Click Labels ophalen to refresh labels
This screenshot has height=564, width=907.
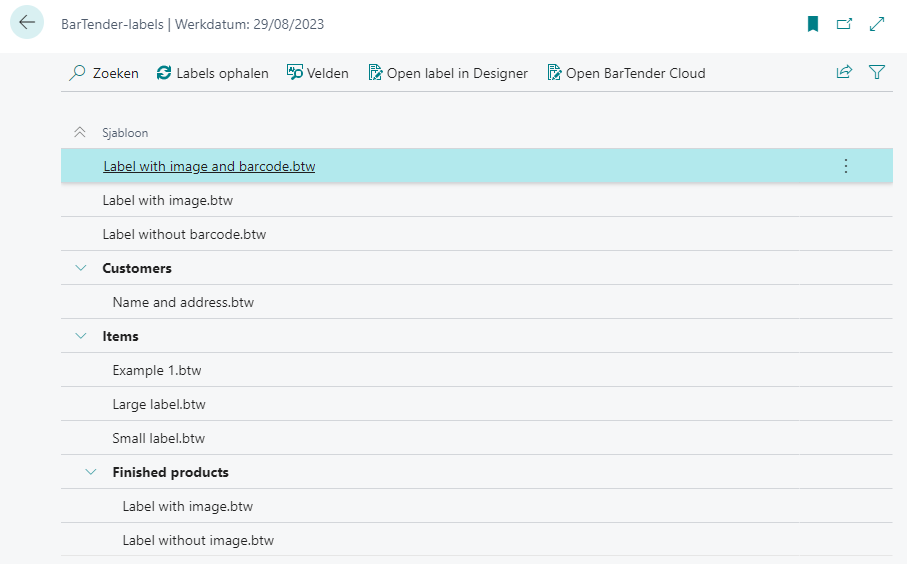click(212, 73)
